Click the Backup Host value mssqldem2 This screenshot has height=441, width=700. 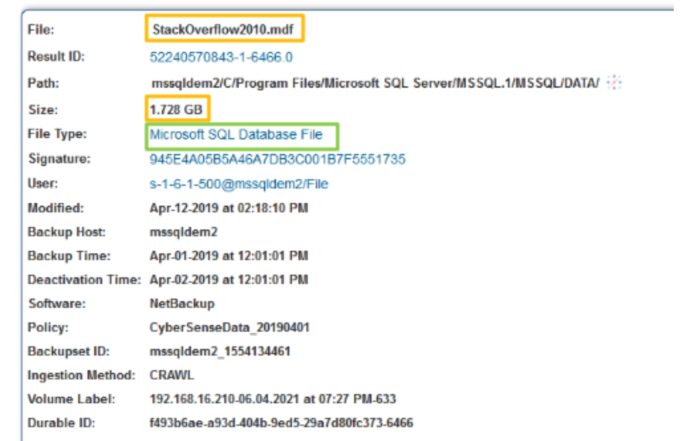pyautogui.click(x=183, y=232)
